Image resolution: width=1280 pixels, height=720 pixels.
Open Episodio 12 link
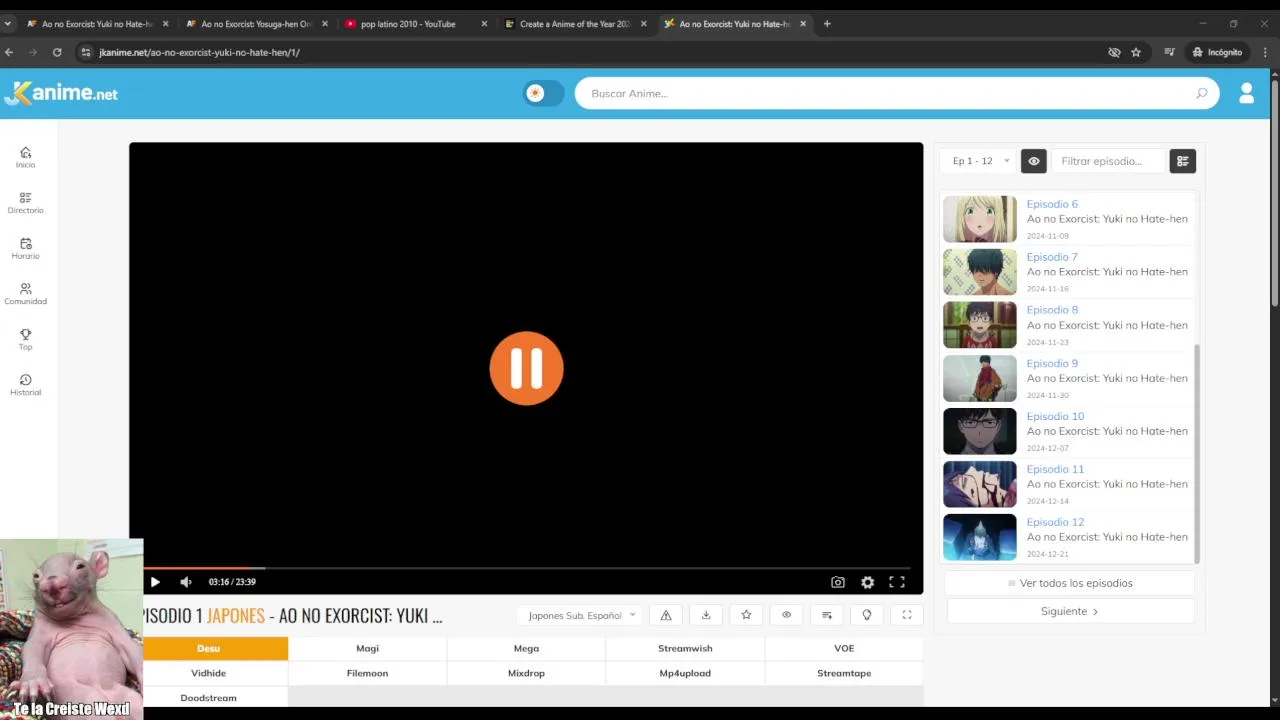1055,522
